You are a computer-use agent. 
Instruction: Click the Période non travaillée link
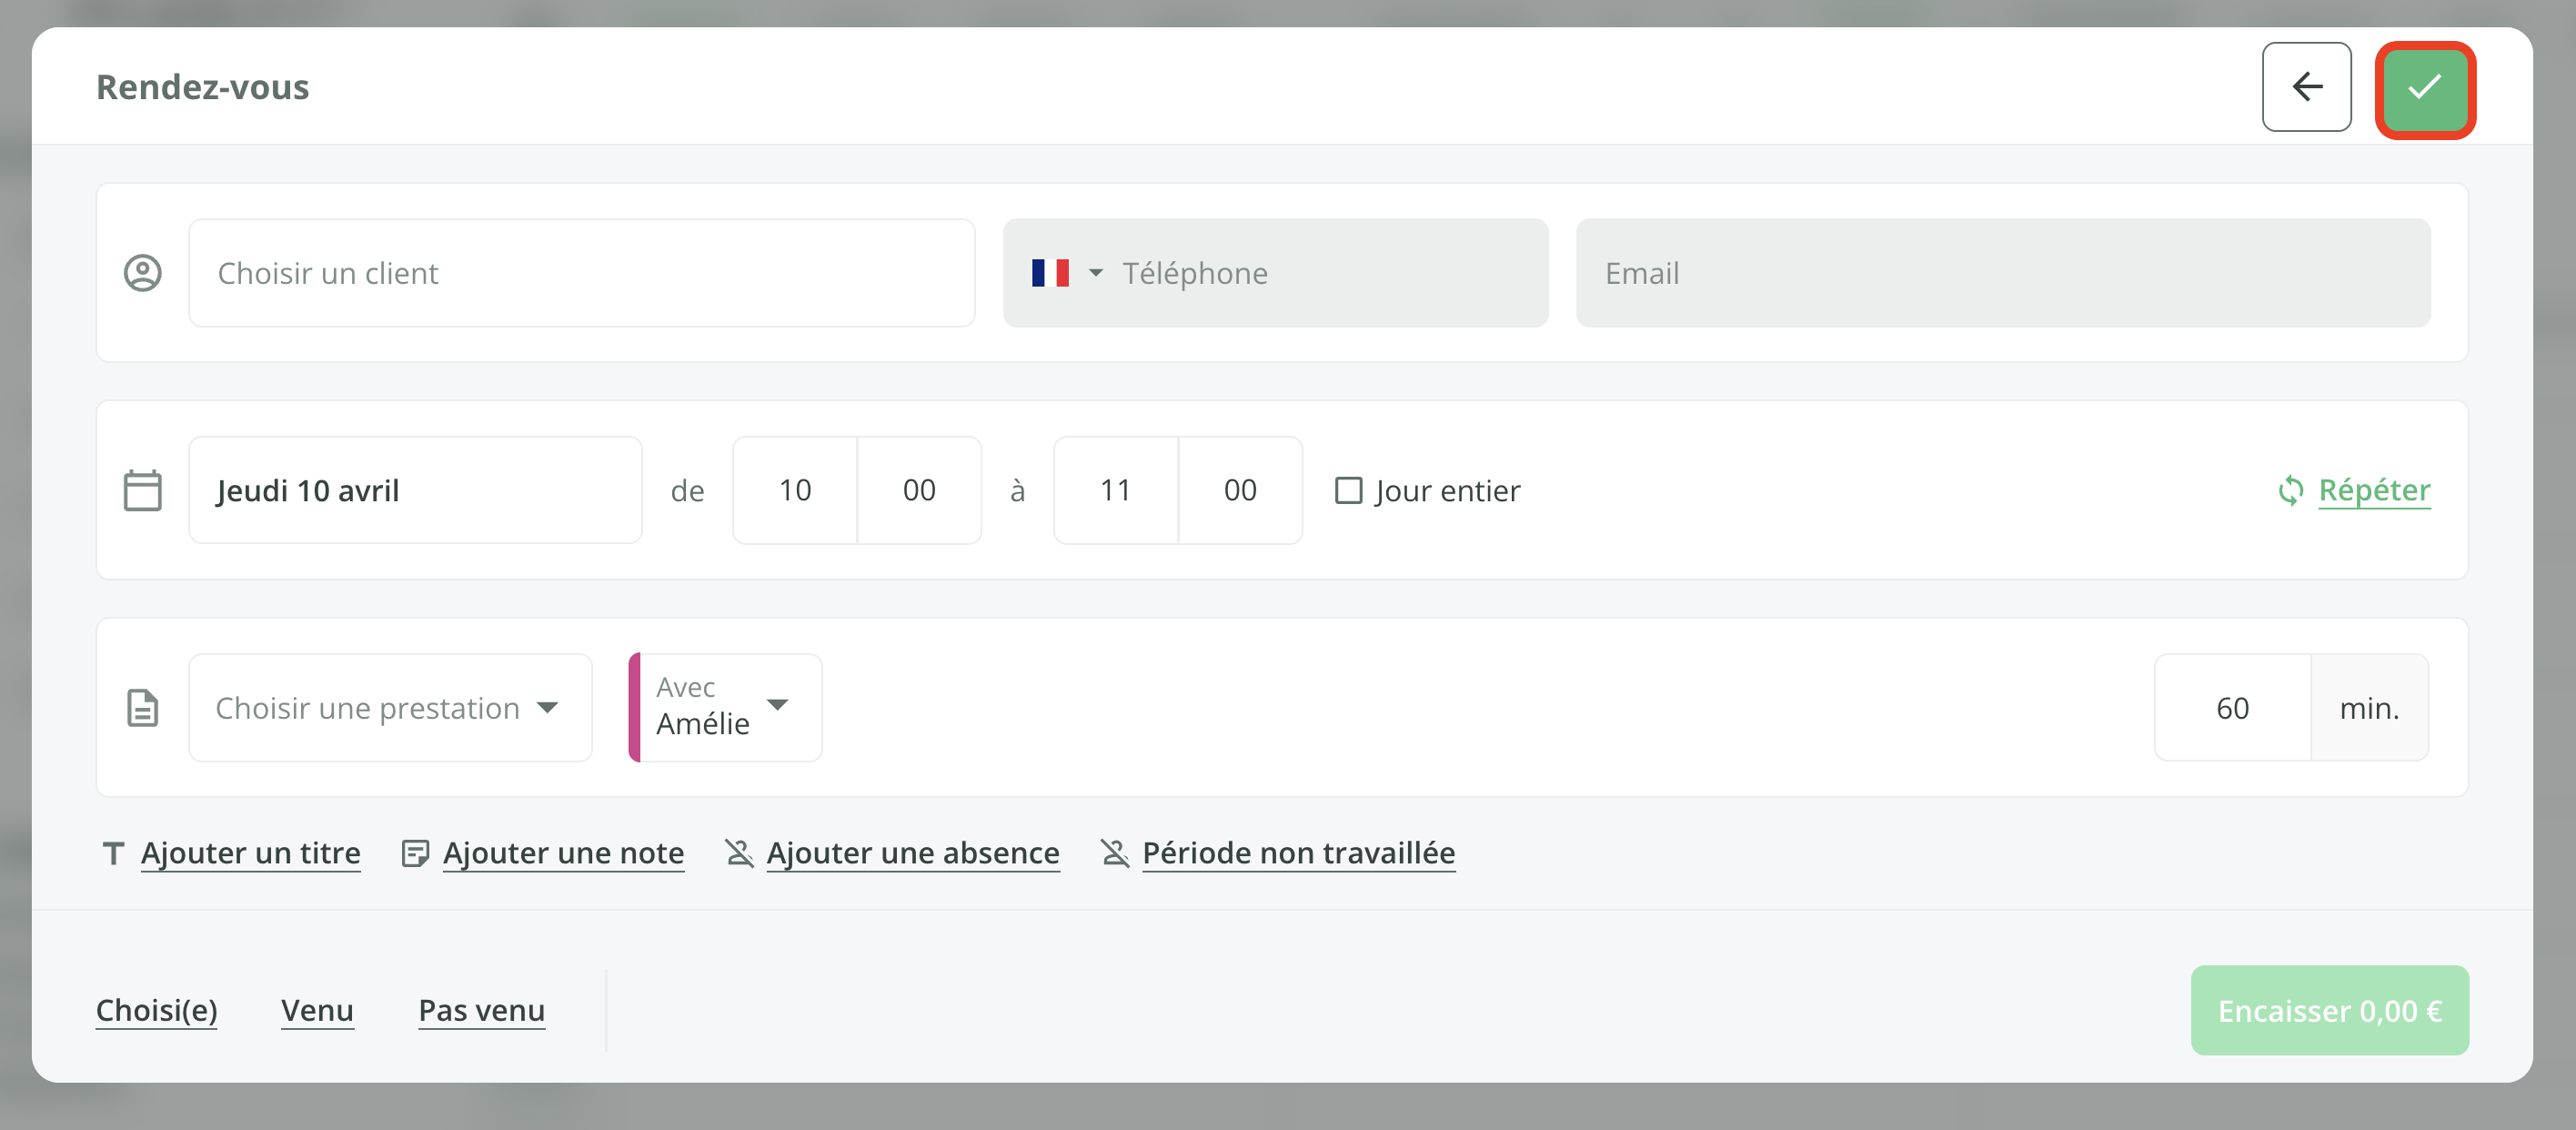click(x=1298, y=853)
